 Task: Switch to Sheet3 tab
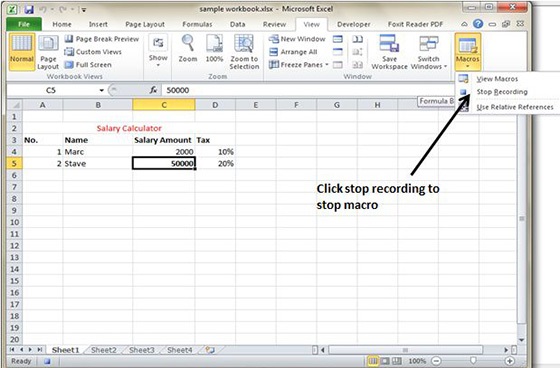142,350
